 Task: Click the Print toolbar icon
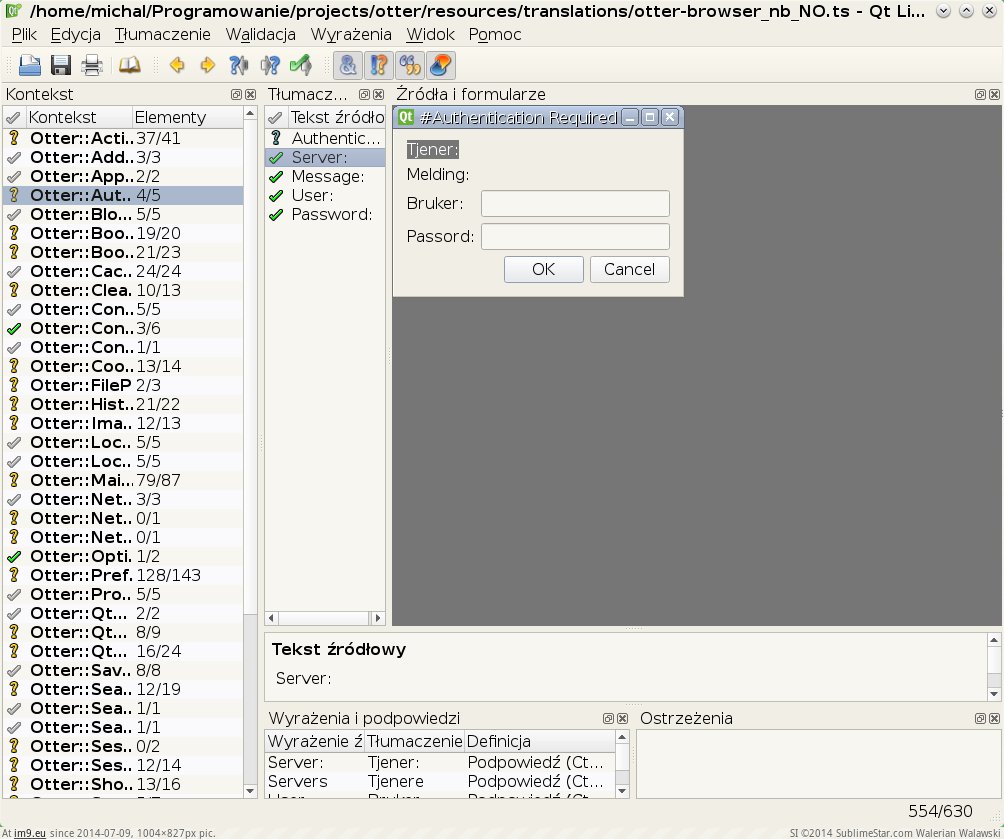(x=92, y=66)
